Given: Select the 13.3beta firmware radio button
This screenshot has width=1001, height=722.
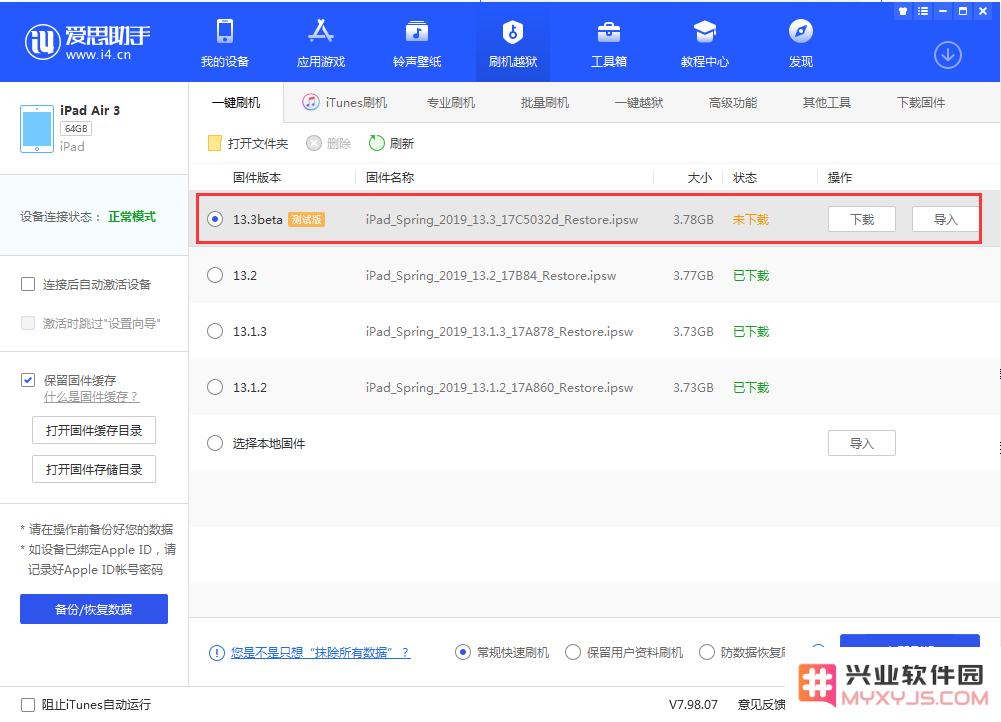Looking at the screenshot, I should (x=215, y=219).
